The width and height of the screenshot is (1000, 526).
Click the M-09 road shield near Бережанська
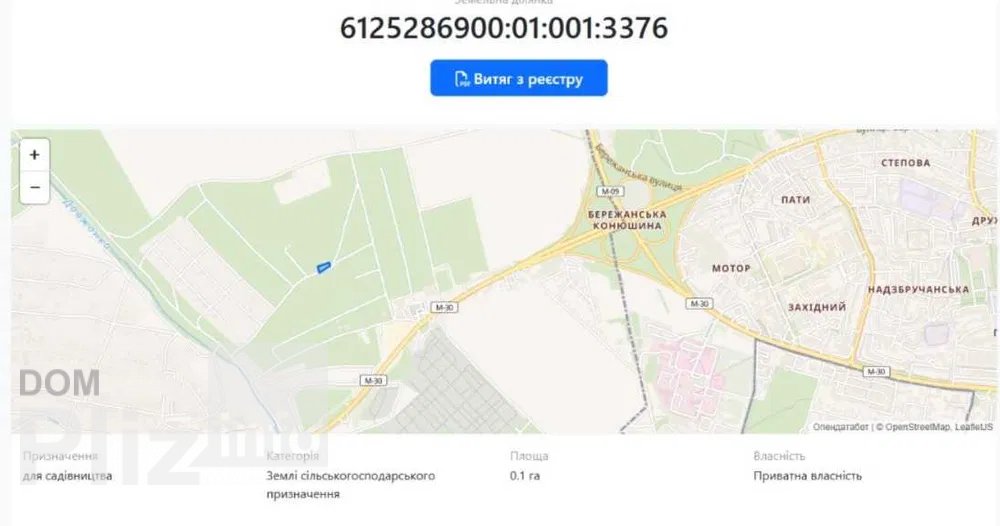pyautogui.click(x=610, y=191)
